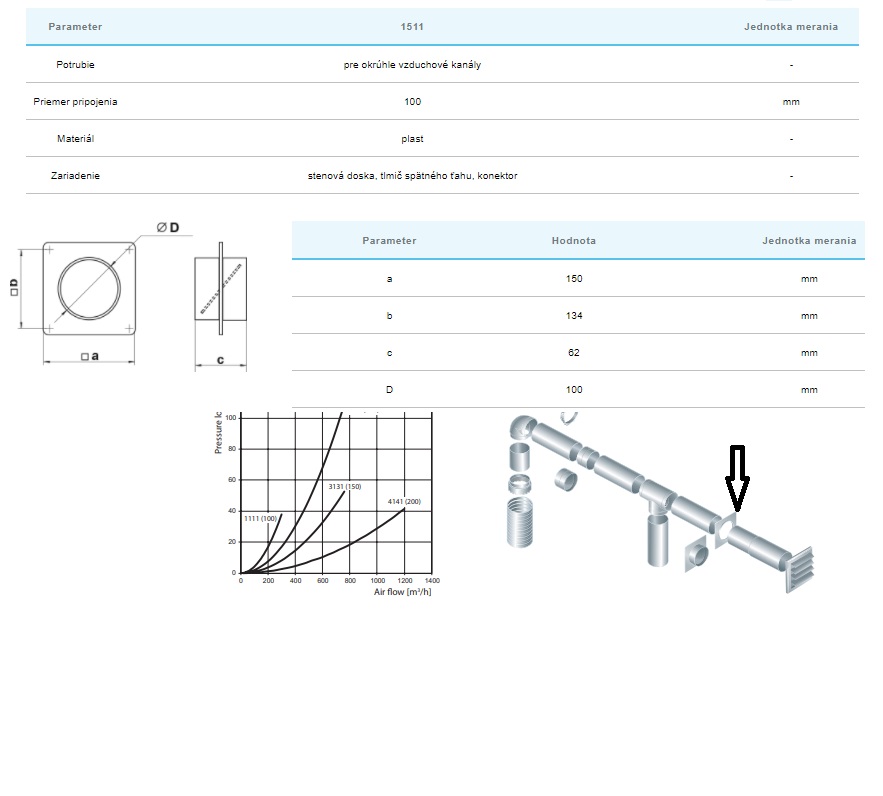The width and height of the screenshot is (883, 796).
Task: Click the 1511 column header
Action: click(413, 27)
